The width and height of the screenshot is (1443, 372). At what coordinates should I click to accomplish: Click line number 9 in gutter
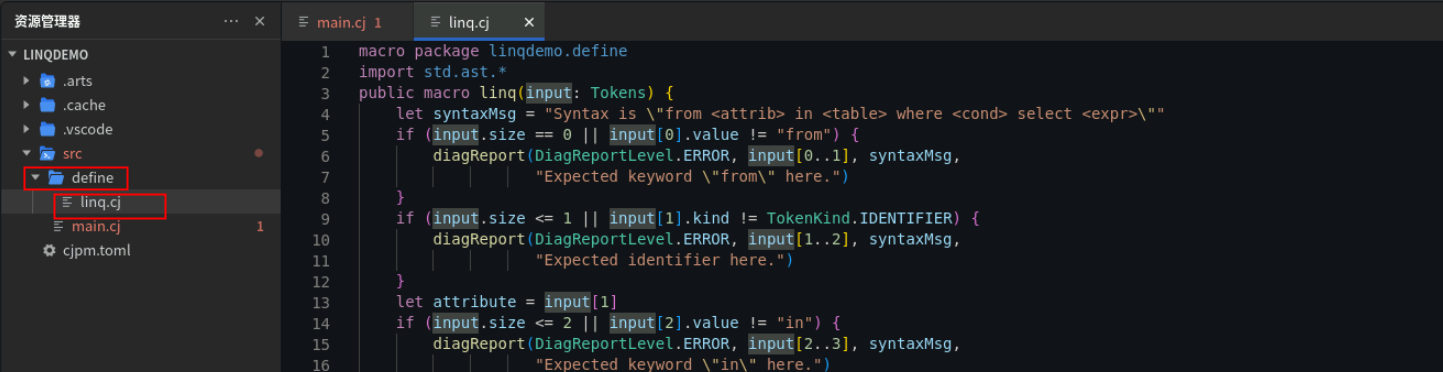pos(325,218)
